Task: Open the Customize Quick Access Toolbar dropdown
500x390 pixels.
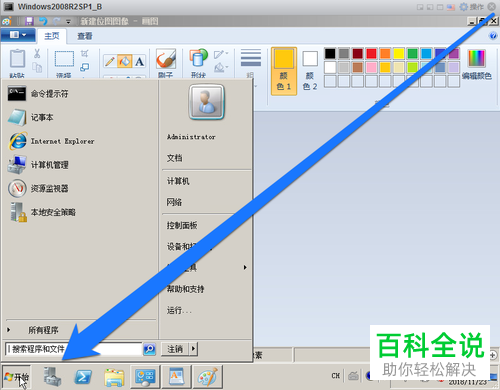Action: pyautogui.click(x=68, y=22)
